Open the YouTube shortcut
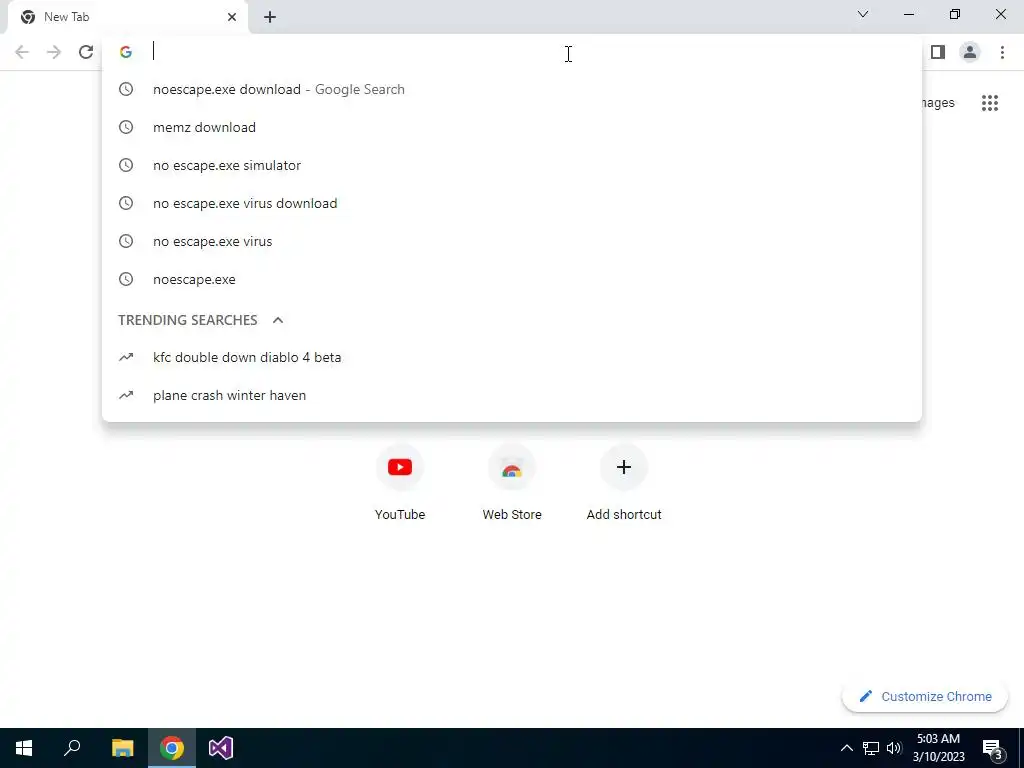Image resolution: width=1024 pixels, height=768 pixels. tap(400, 484)
